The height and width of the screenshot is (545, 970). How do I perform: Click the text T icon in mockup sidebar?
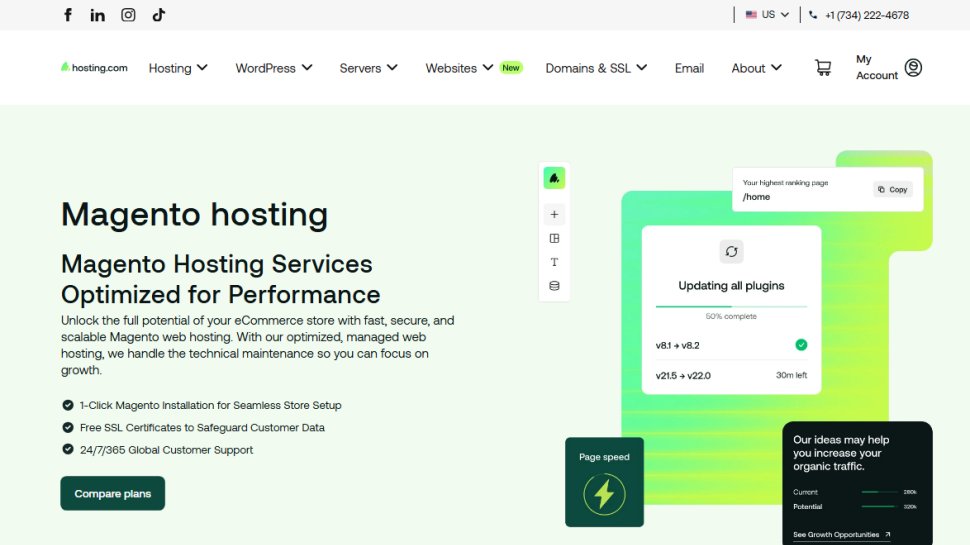554,262
